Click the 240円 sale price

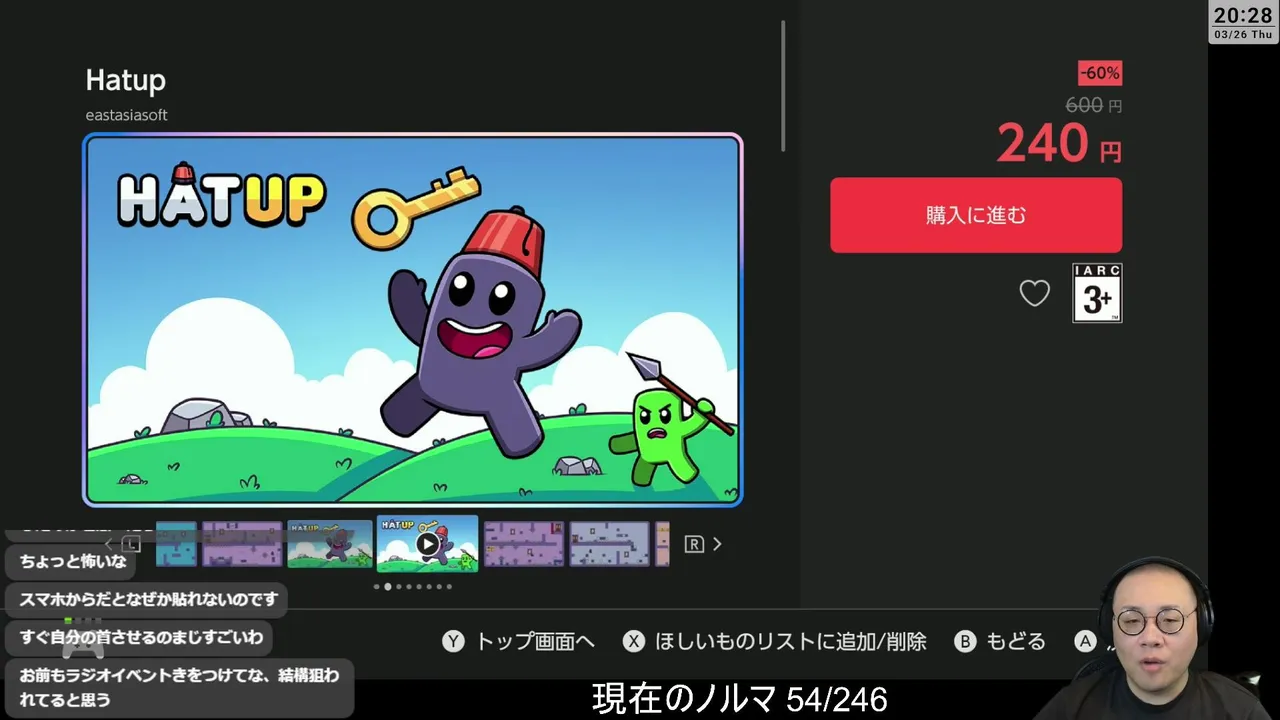pos(1059,144)
